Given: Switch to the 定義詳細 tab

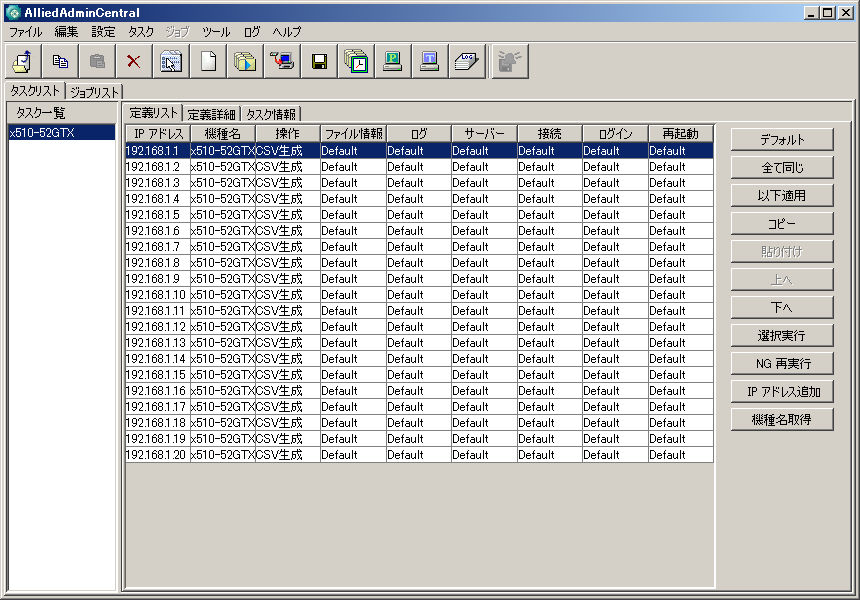Looking at the screenshot, I should tap(212, 114).
